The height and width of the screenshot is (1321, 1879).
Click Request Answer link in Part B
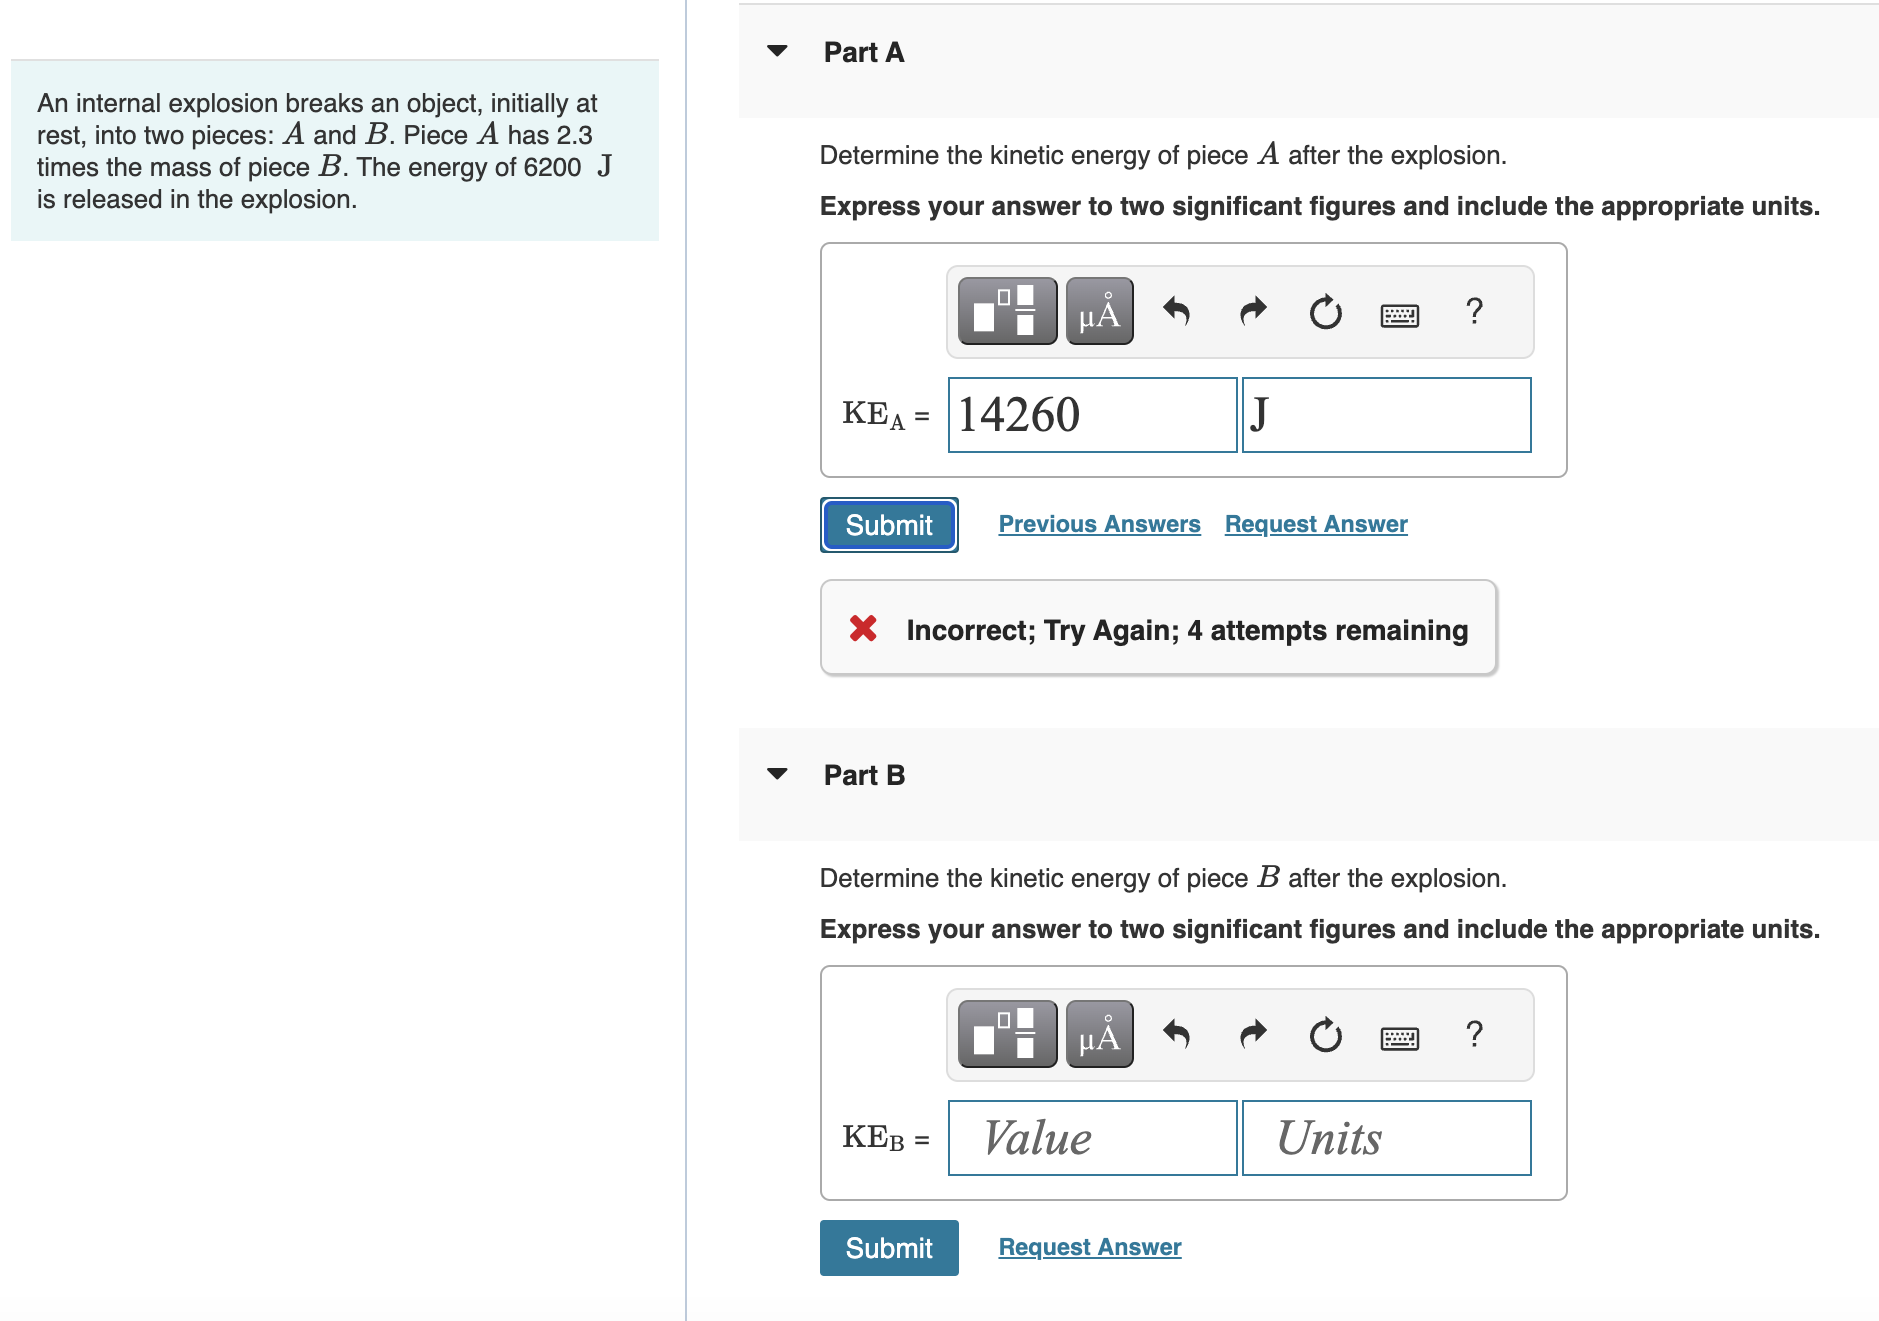point(1089,1246)
